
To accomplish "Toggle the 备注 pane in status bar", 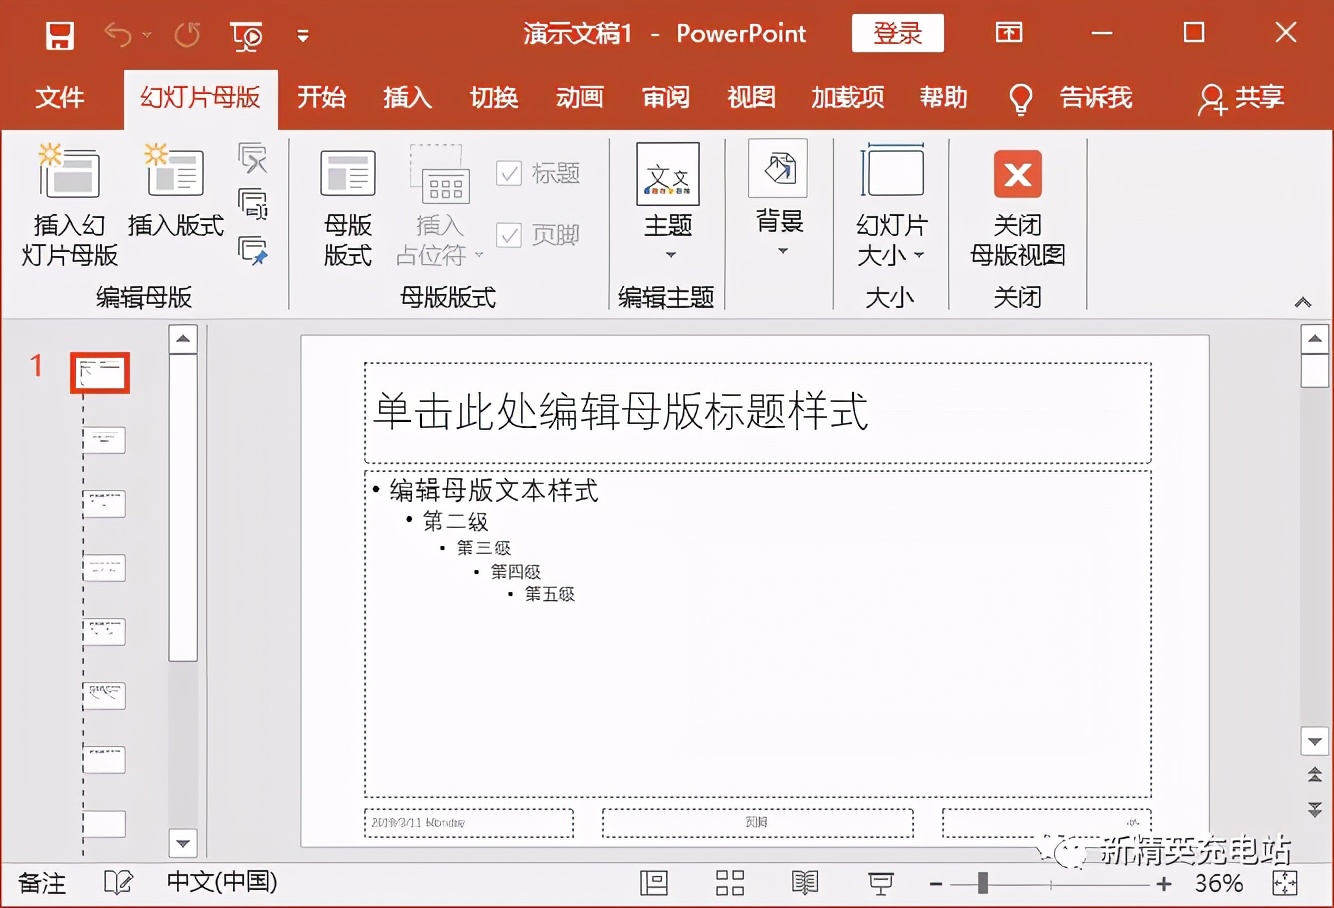I will coord(40,883).
